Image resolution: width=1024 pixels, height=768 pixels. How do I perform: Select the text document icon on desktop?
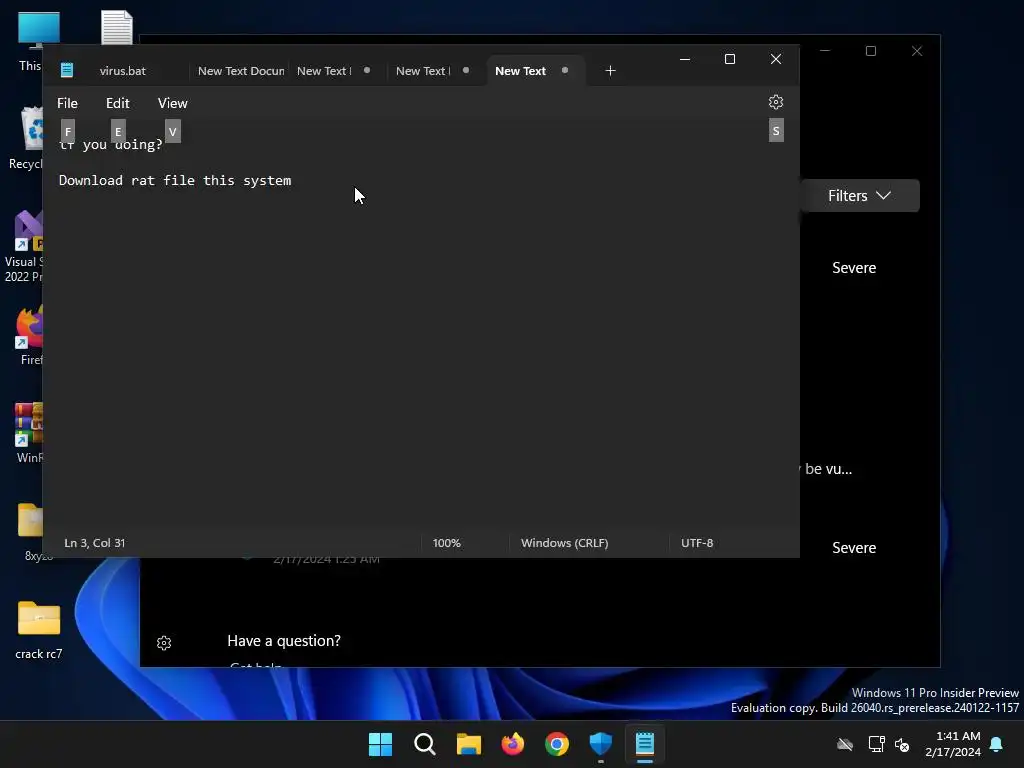[x=117, y=27]
